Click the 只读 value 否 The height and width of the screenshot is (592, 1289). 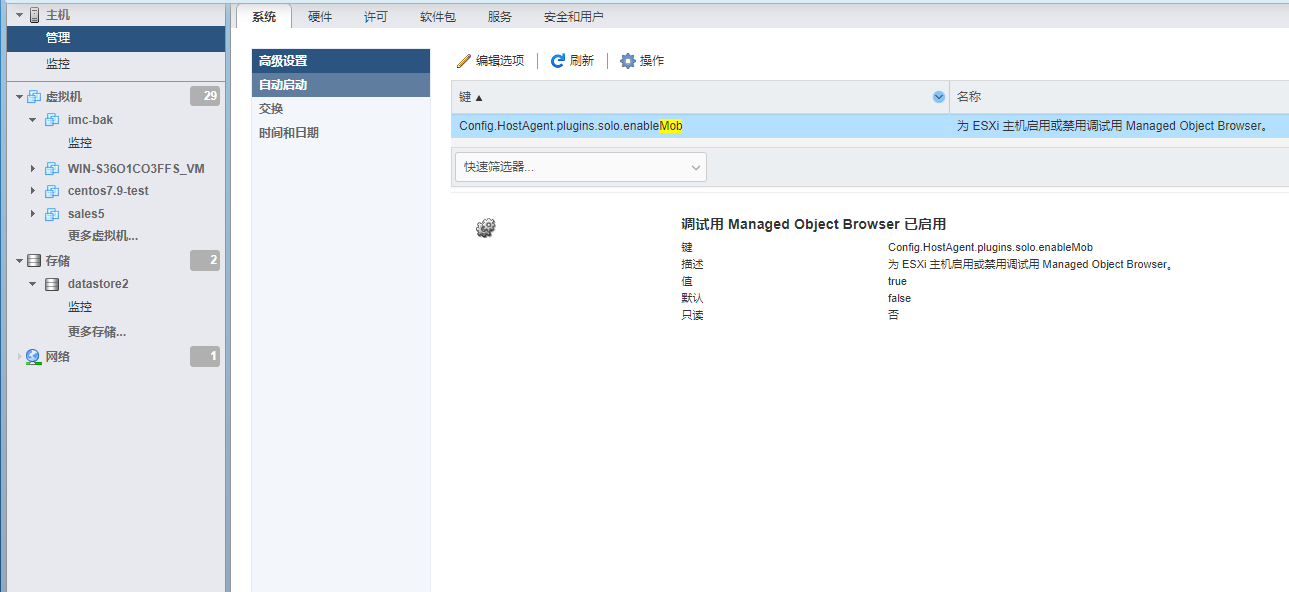tap(893, 315)
